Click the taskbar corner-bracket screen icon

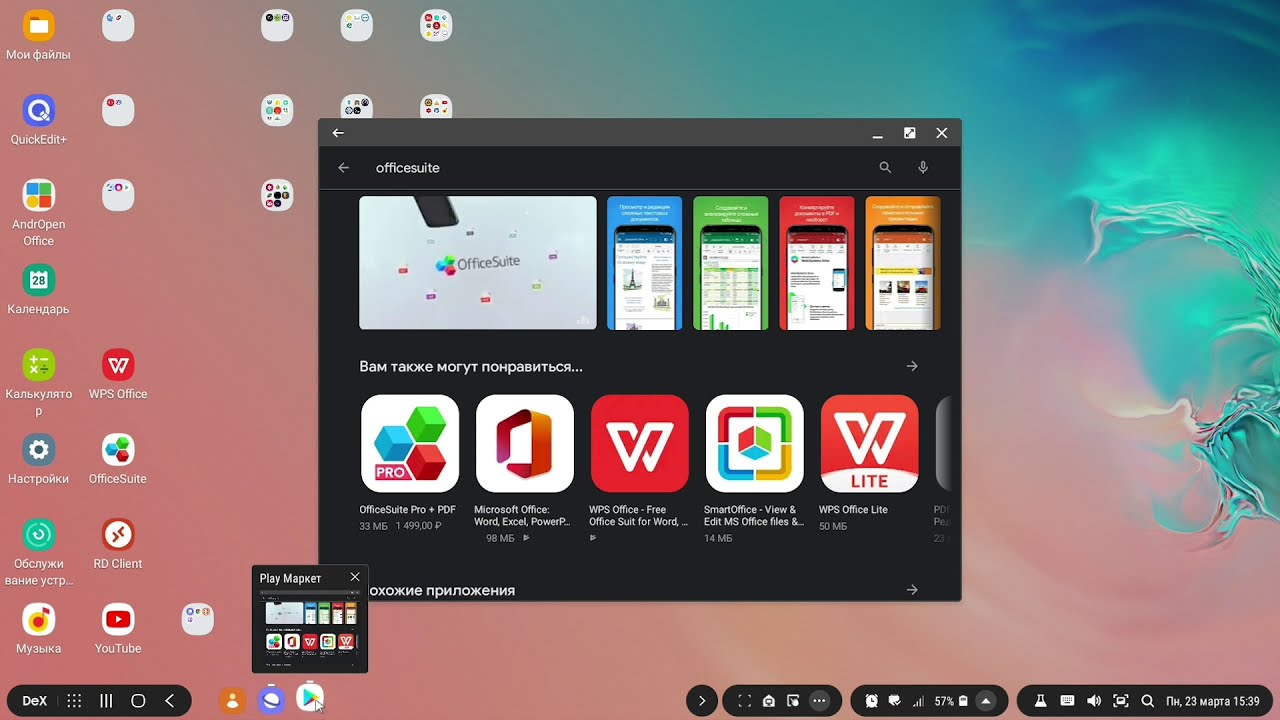coord(744,701)
